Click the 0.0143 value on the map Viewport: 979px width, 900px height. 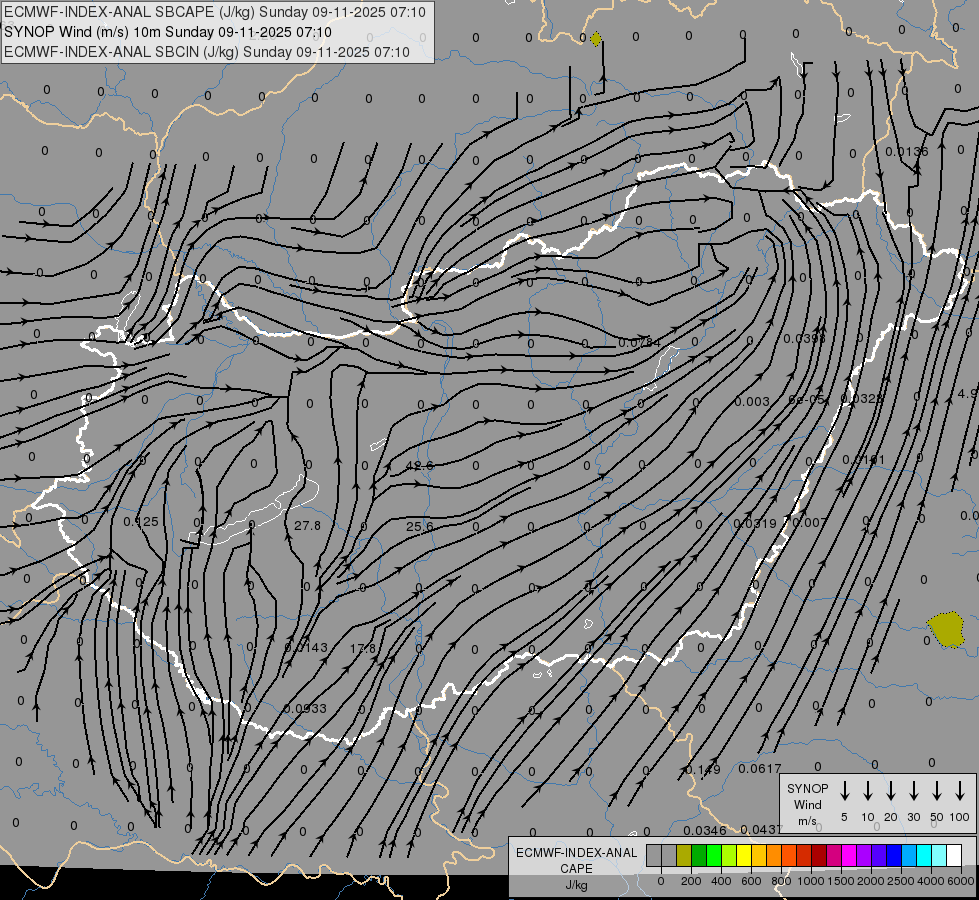tap(306, 647)
